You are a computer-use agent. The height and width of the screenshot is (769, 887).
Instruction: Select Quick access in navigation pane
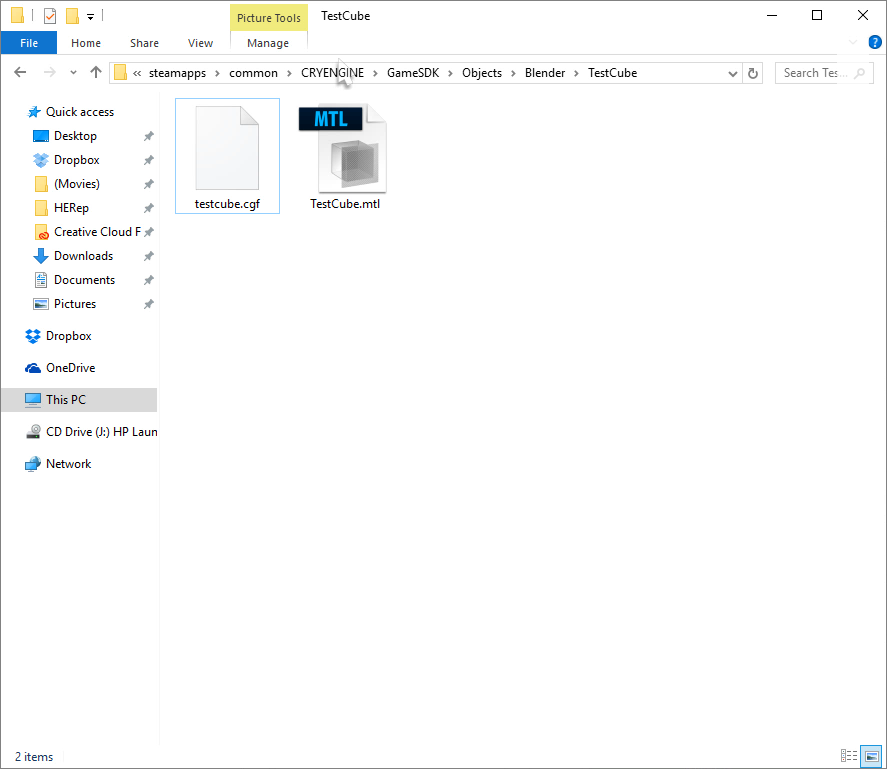point(80,112)
